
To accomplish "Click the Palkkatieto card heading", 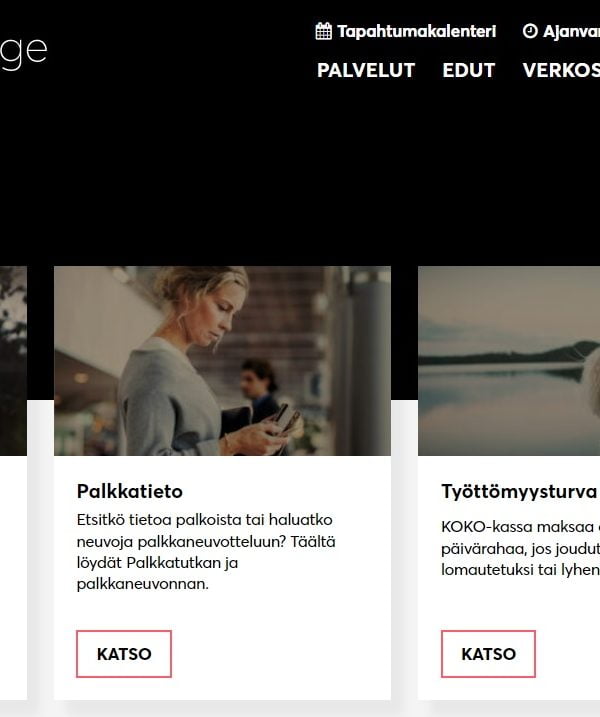I will point(129,492).
